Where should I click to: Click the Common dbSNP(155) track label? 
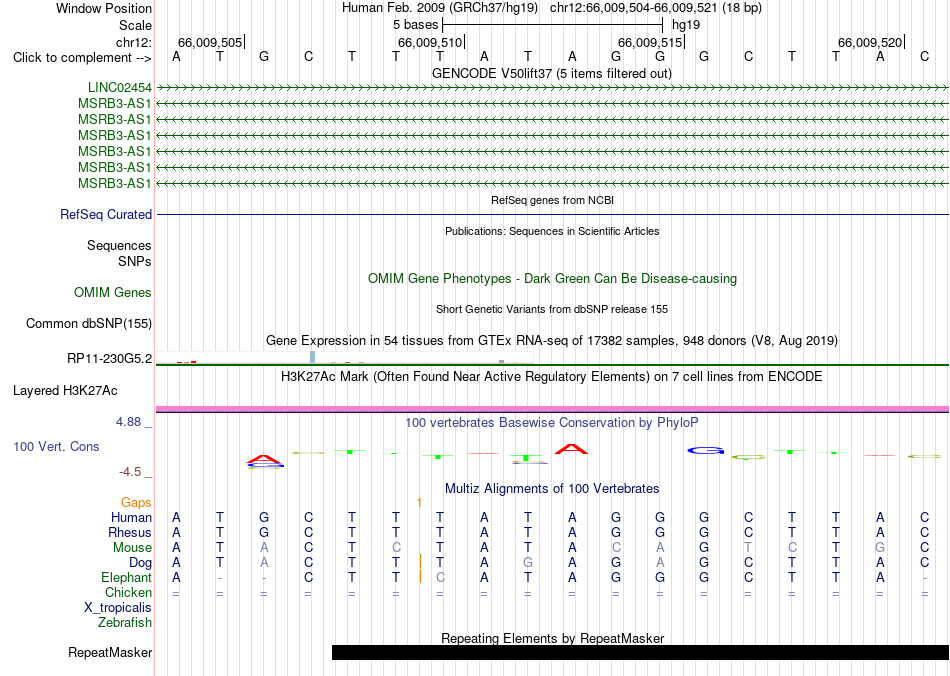(x=88, y=323)
